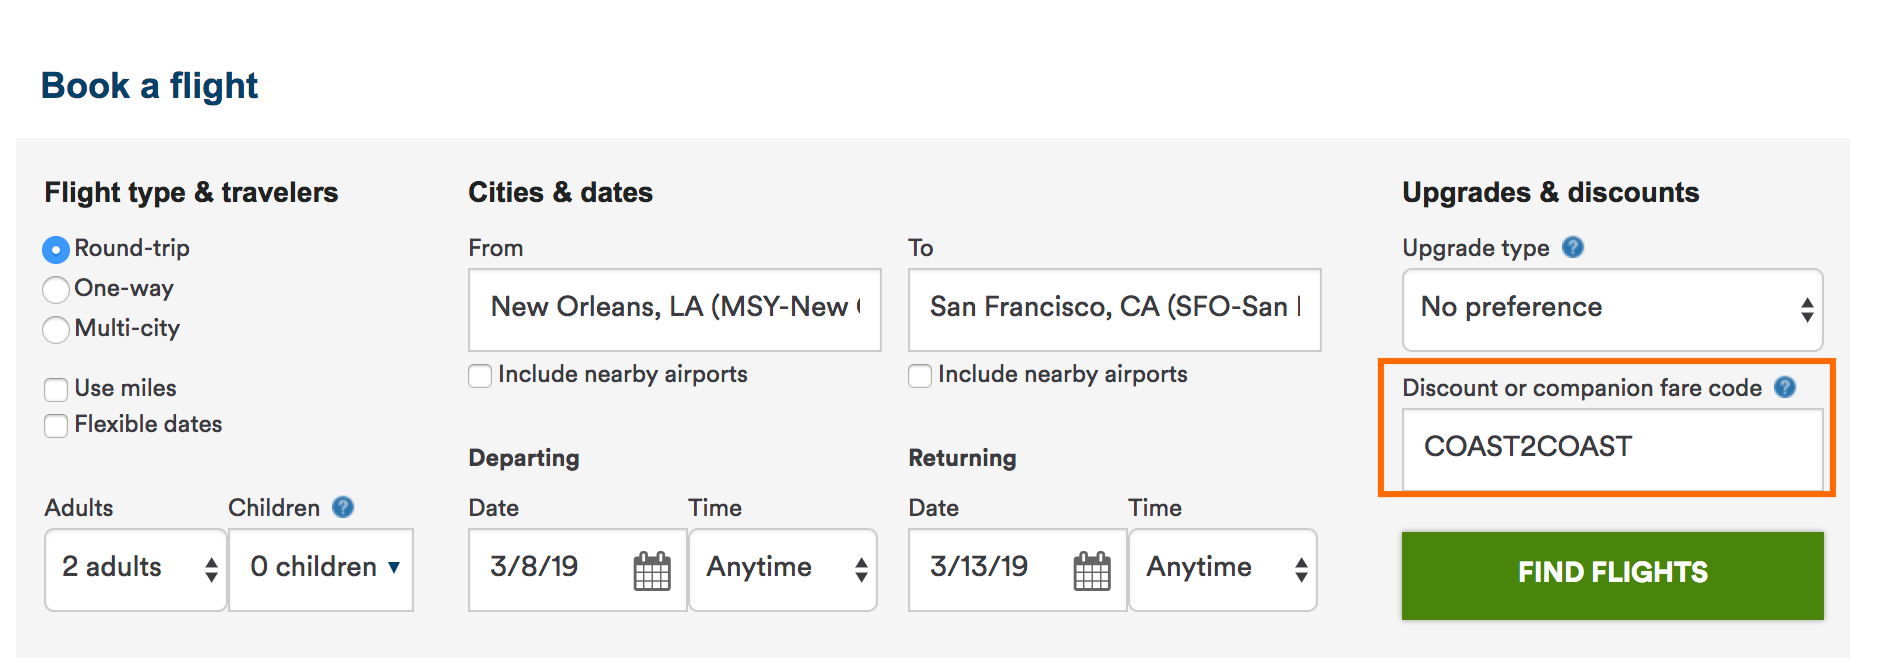The width and height of the screenshot is (1891, 658).
Task: Click the Children help question icon
Action: click(343, 507)
